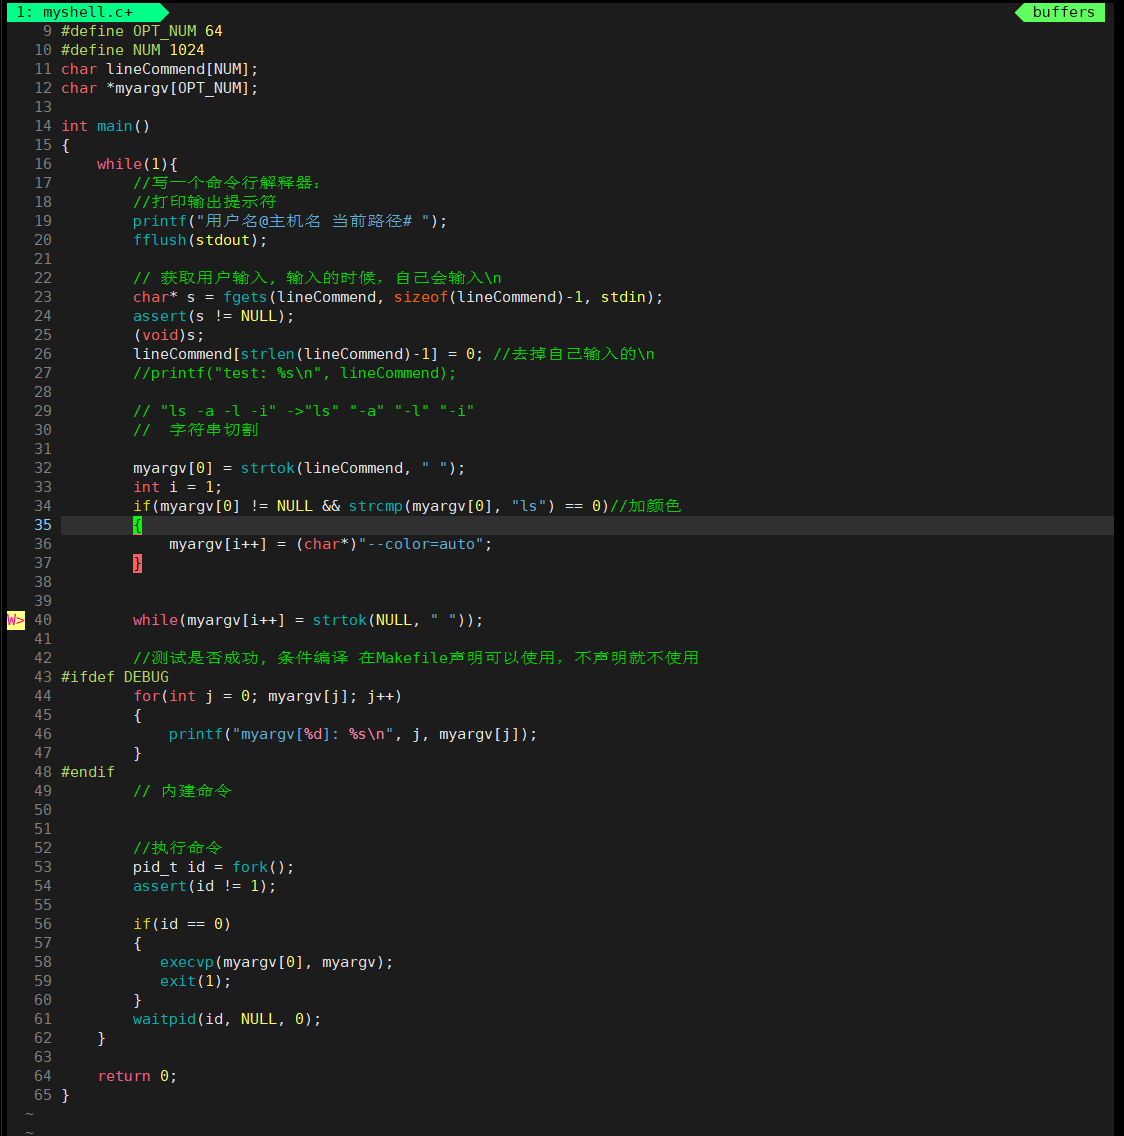
Task: Click the strcmp call on line 34
Action: point(375,506)
